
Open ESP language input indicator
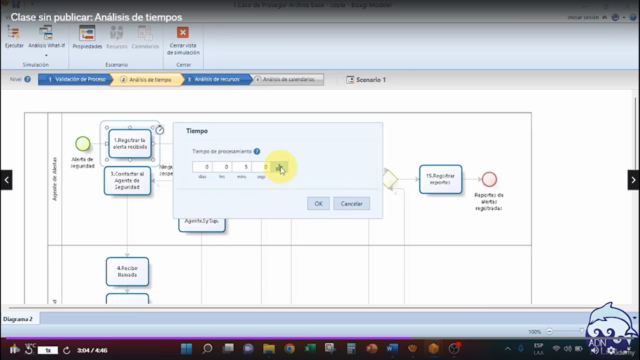coord(538,349)
